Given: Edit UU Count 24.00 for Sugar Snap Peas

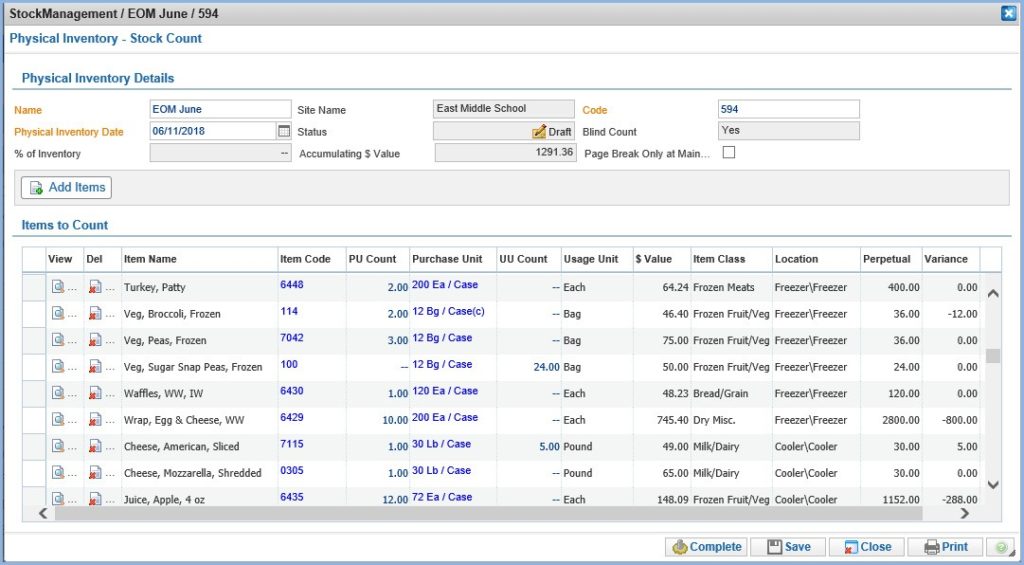Looking at the screenshot, I should (547, 367).
